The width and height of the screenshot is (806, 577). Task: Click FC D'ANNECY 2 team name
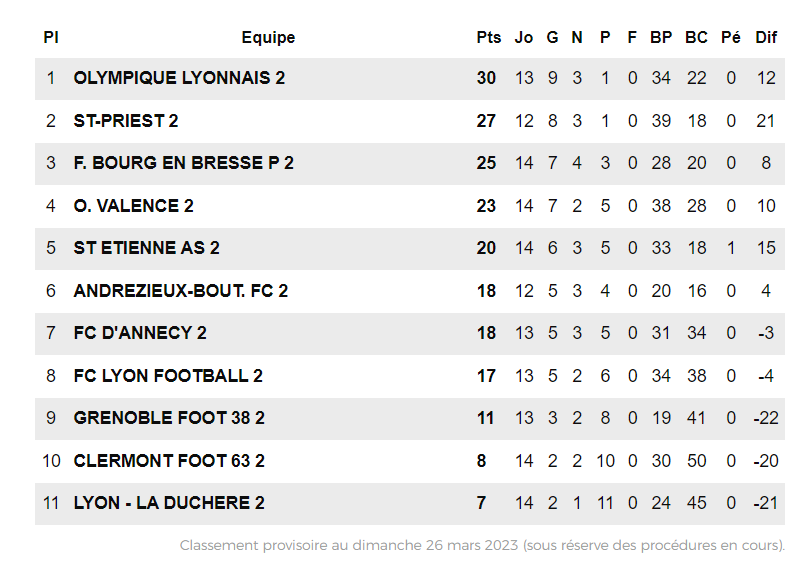tap(140, 333)
